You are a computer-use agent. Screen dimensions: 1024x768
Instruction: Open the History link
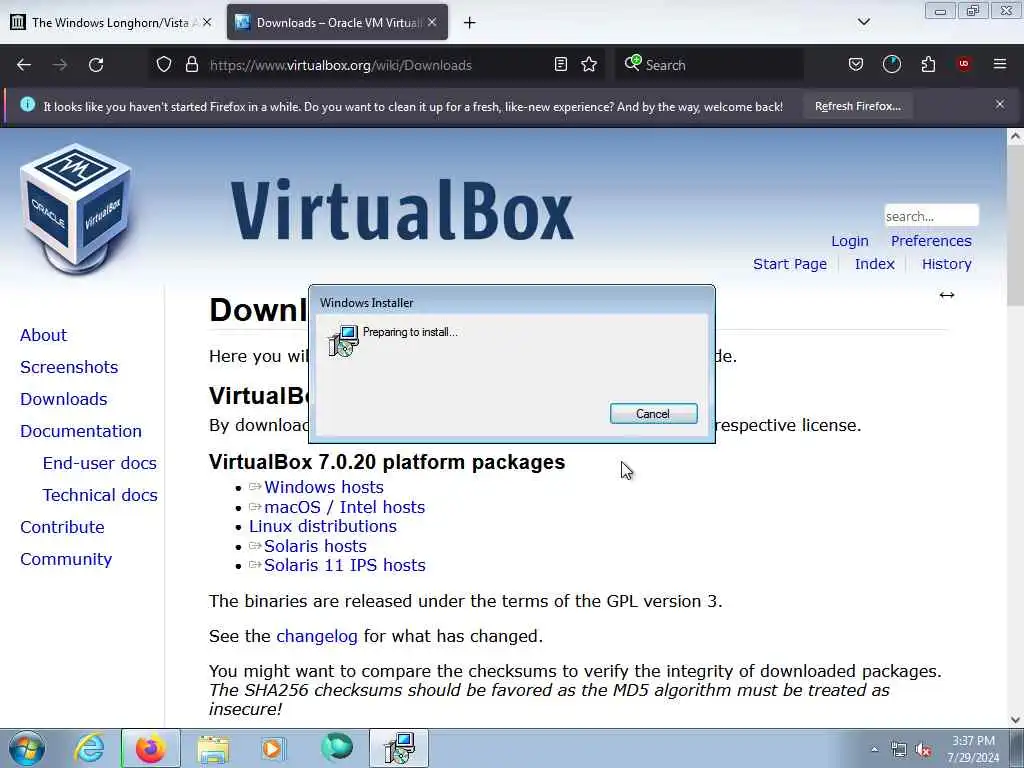(946, 264)
